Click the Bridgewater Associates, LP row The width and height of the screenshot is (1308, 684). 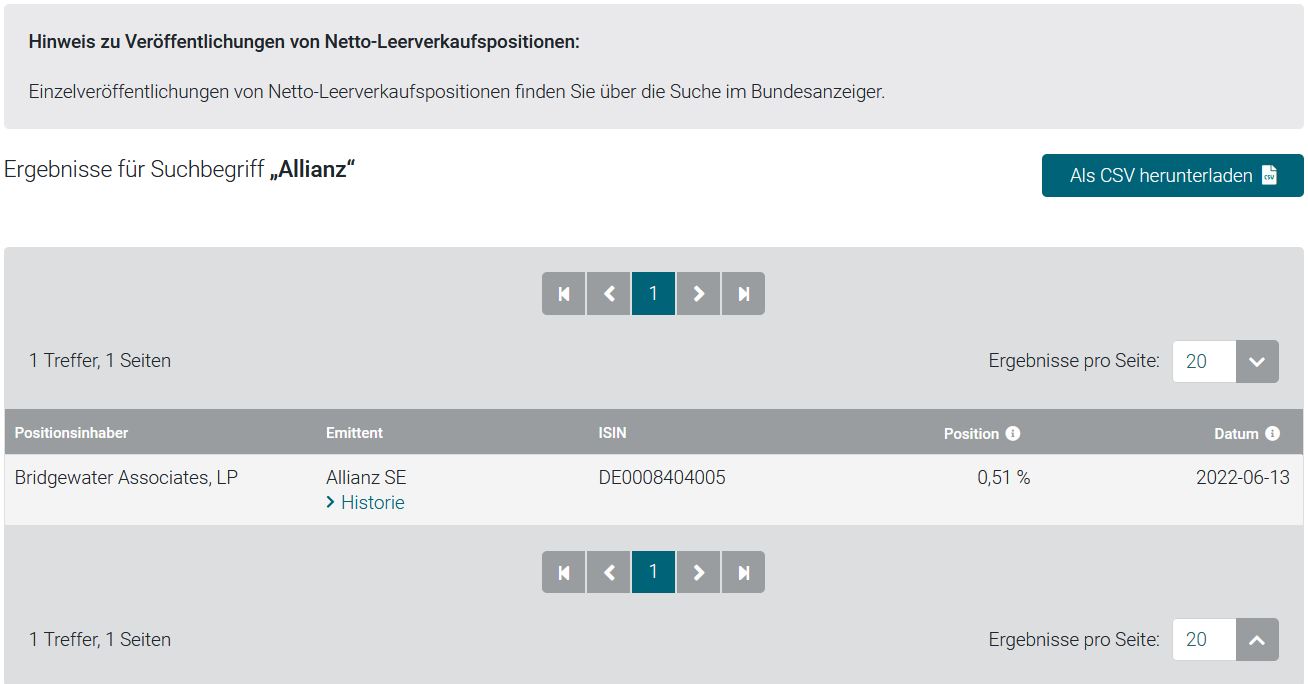point(126,478)
